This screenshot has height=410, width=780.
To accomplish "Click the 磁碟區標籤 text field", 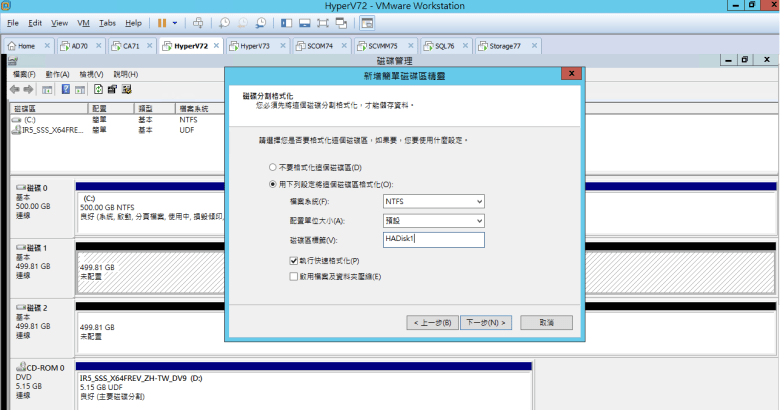I will [432, 240].
